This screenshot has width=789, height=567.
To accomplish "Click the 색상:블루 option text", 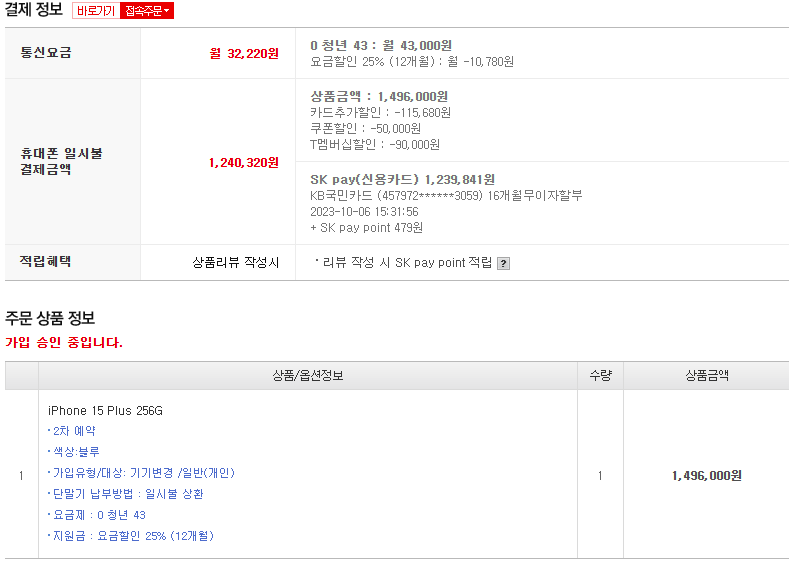I will (x=75, y=452).
